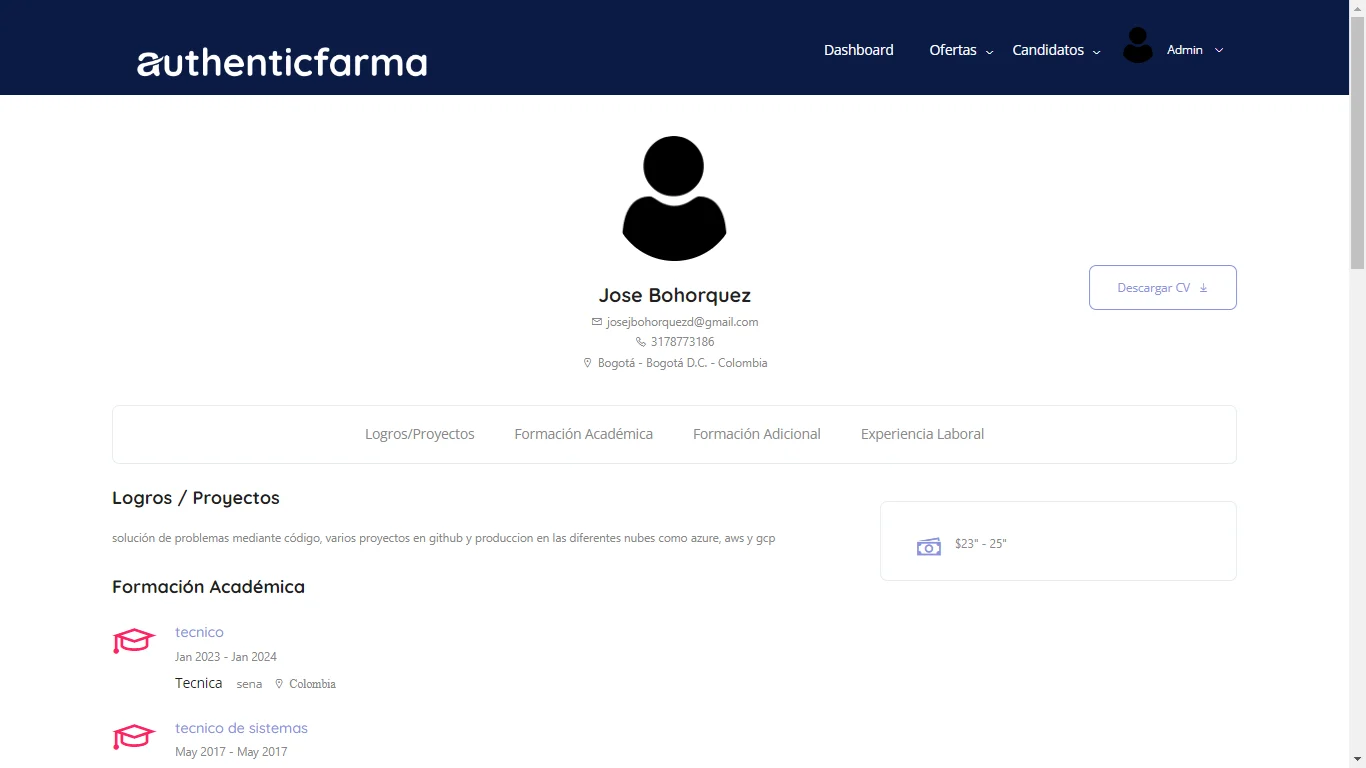Select the Experiencia Laboral tab
The height and width of the screenshot is (768, 1366).
[922, 433]
